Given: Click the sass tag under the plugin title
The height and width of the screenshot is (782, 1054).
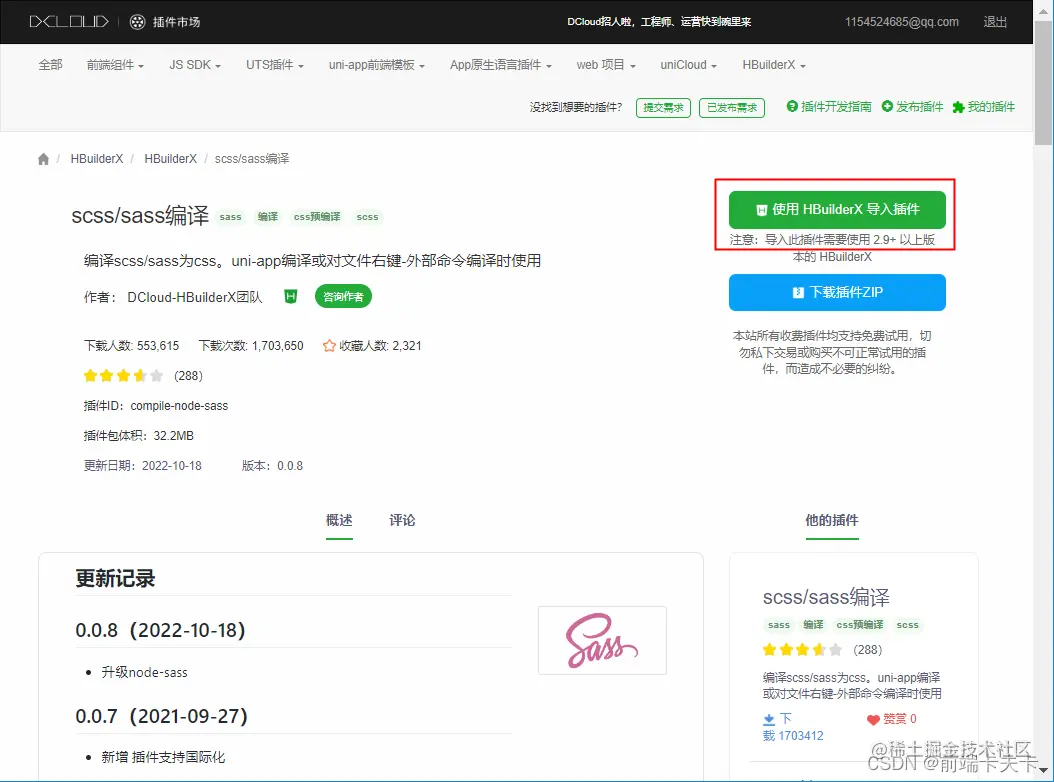Looking at the screenshot, I should coord(230,216).
